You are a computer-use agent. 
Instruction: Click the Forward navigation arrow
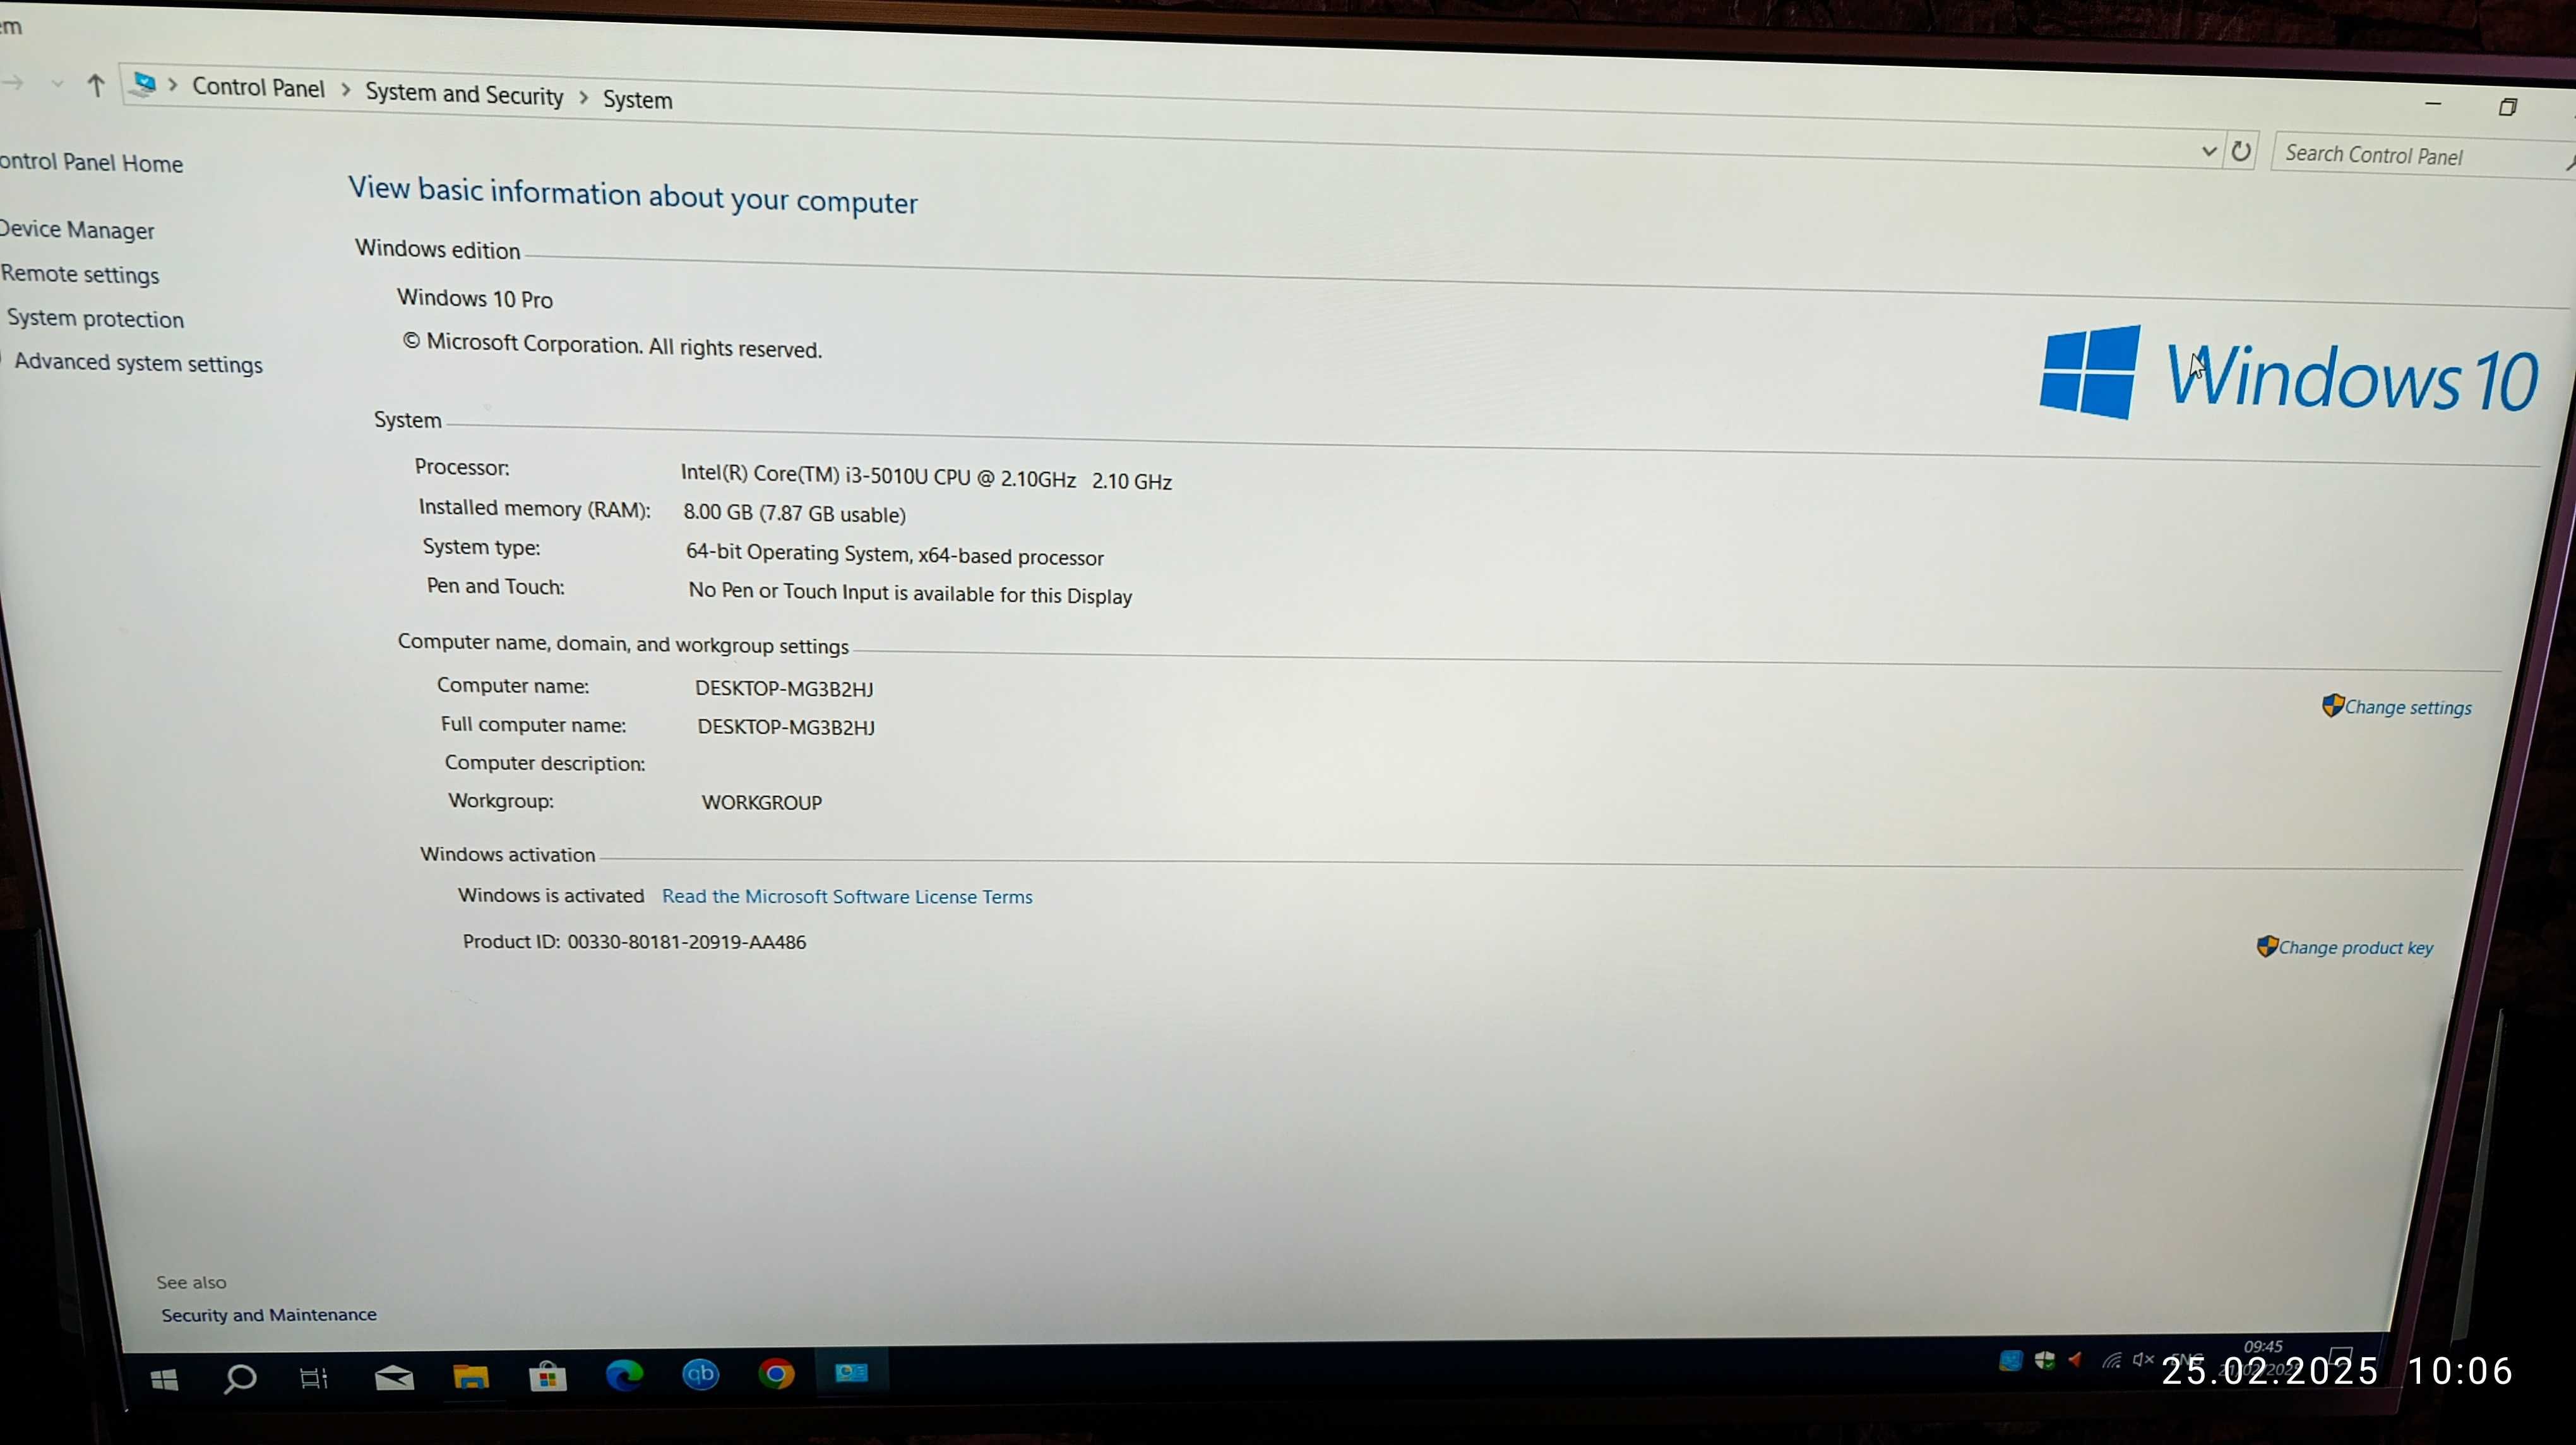(x=13, y=83)
